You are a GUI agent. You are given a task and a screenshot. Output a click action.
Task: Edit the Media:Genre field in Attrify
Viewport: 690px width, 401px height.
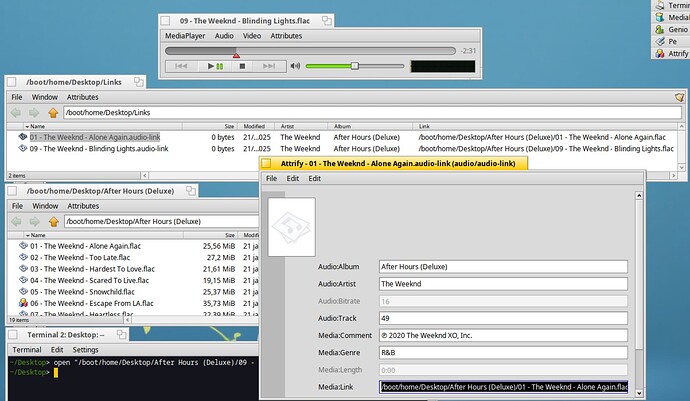pos(503,353)
